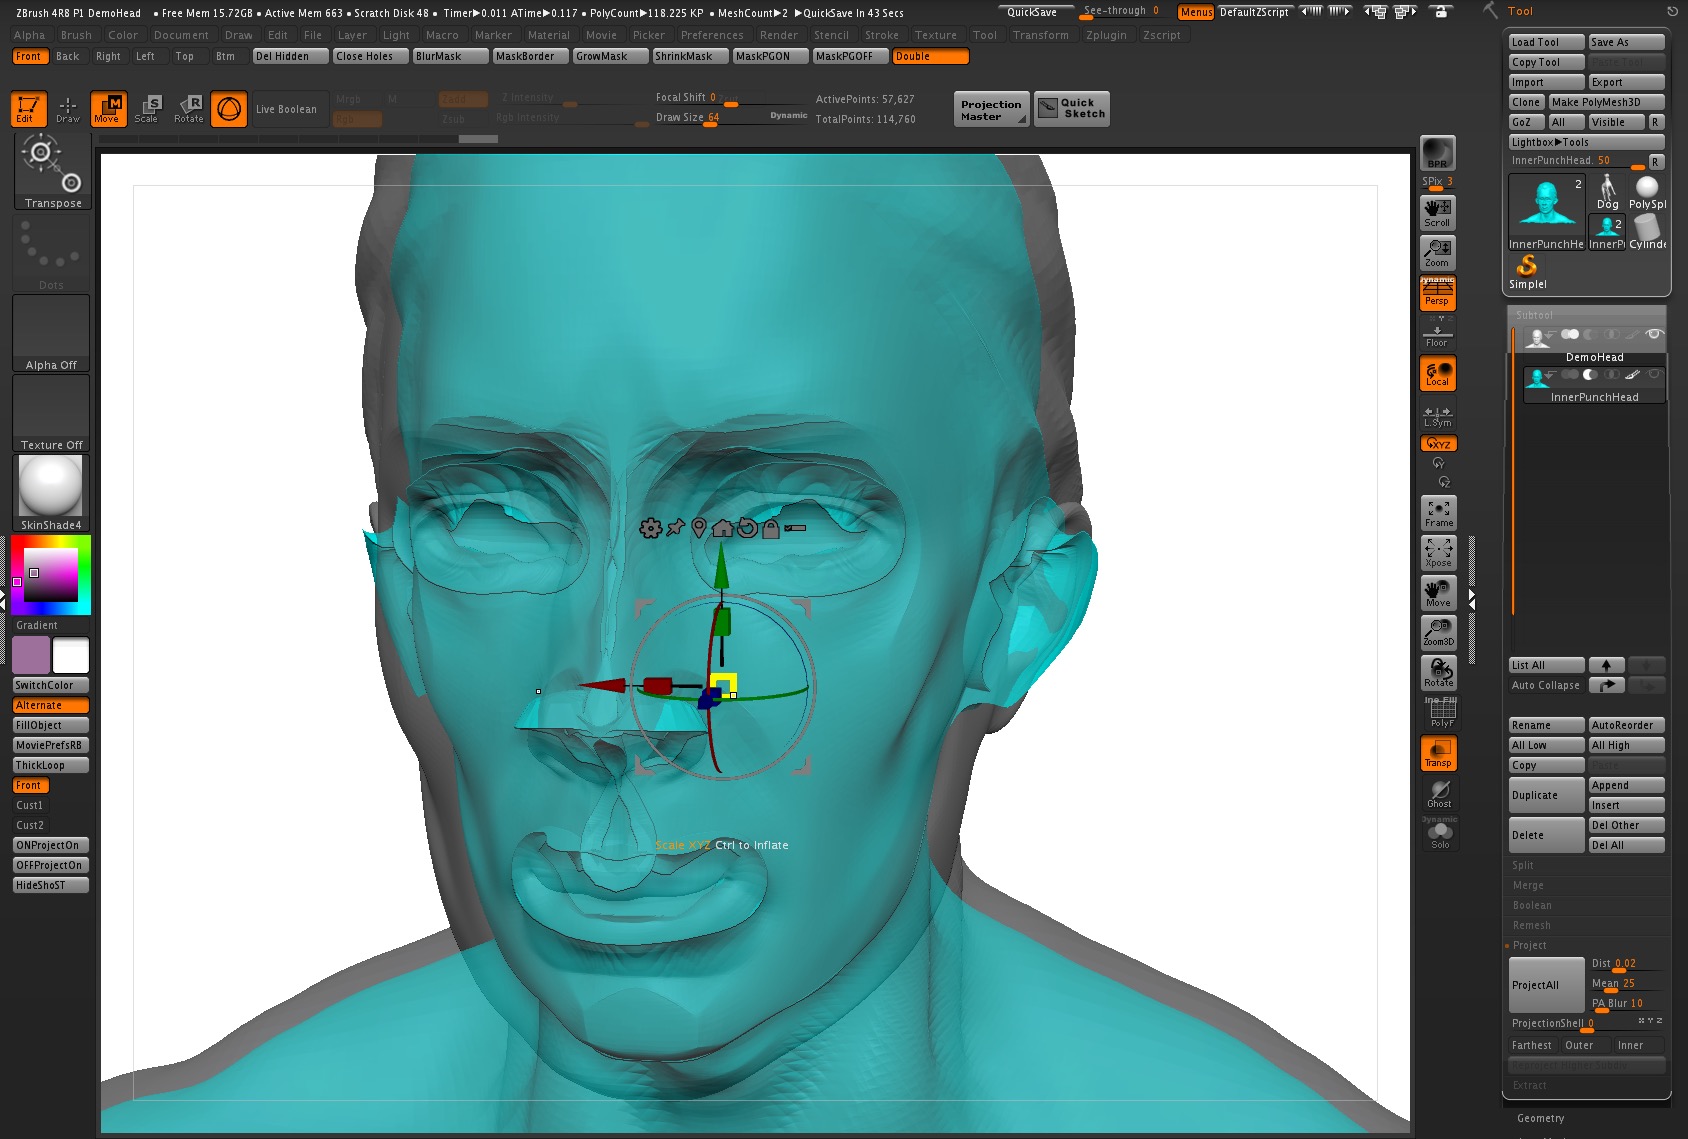Viewport: 1688px width, 1139px height.
Task: Select the Scale transform icon
Action: pos(148,108)
